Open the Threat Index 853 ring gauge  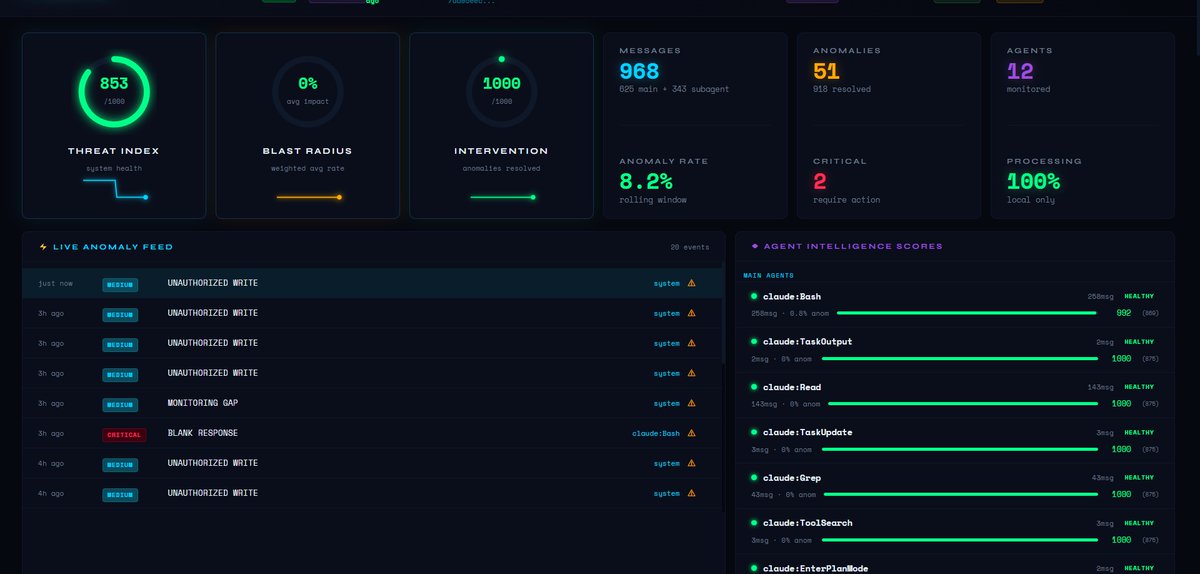pyautogui.click(x=114, y=91)
